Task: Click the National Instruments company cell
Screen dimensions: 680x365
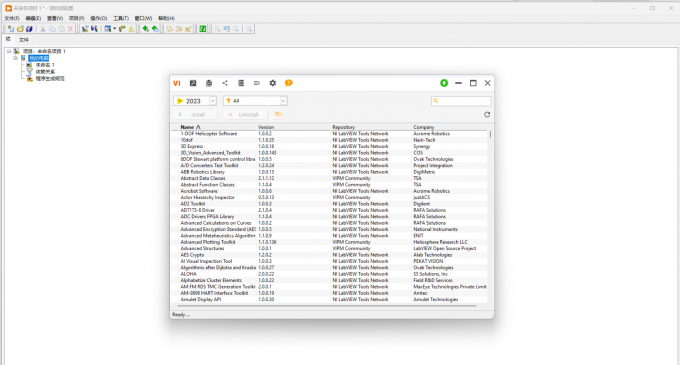Action: point(435,229)
